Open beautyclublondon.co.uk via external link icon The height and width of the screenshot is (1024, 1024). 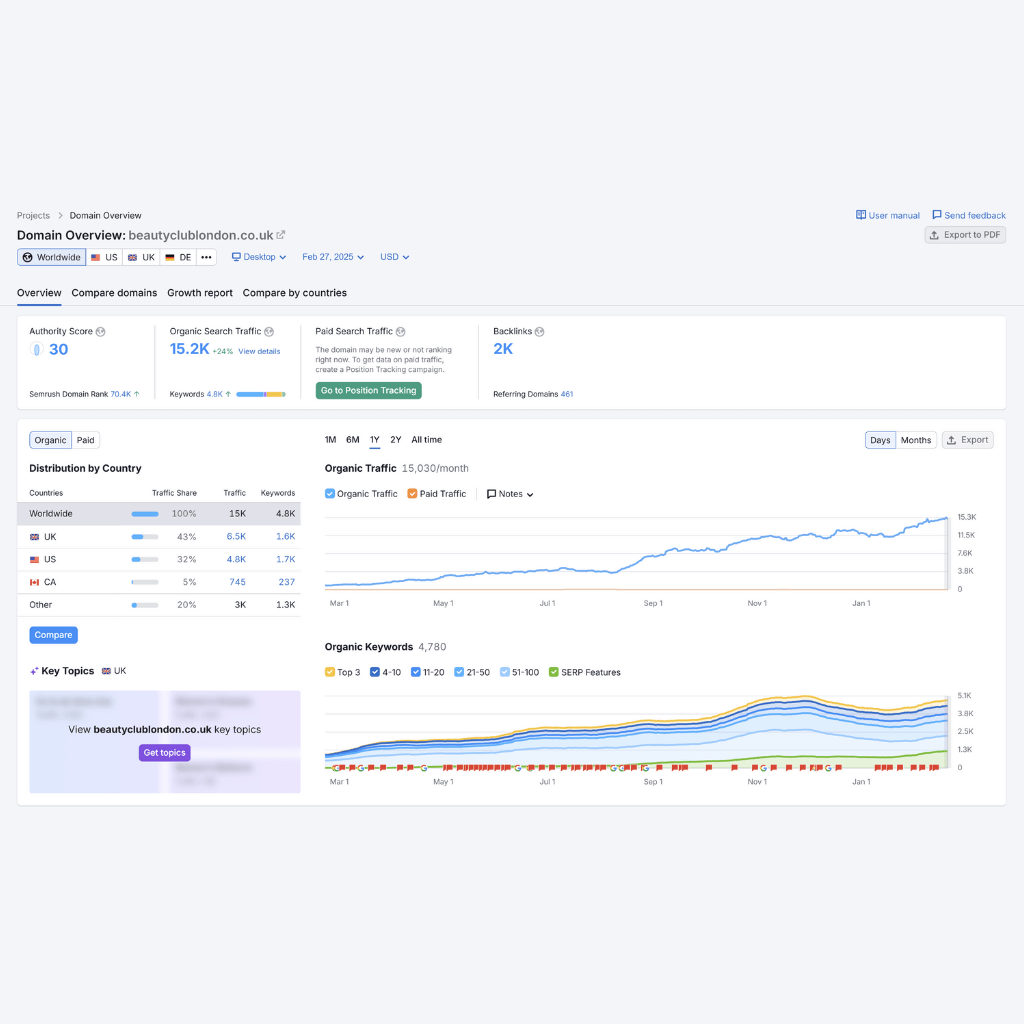pyautogui.click(x=278, y=235)
